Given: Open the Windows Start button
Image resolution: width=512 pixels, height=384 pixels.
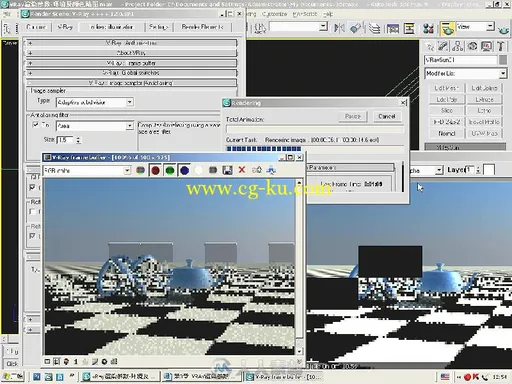Looking at the screenshot, I should (12, 377).
